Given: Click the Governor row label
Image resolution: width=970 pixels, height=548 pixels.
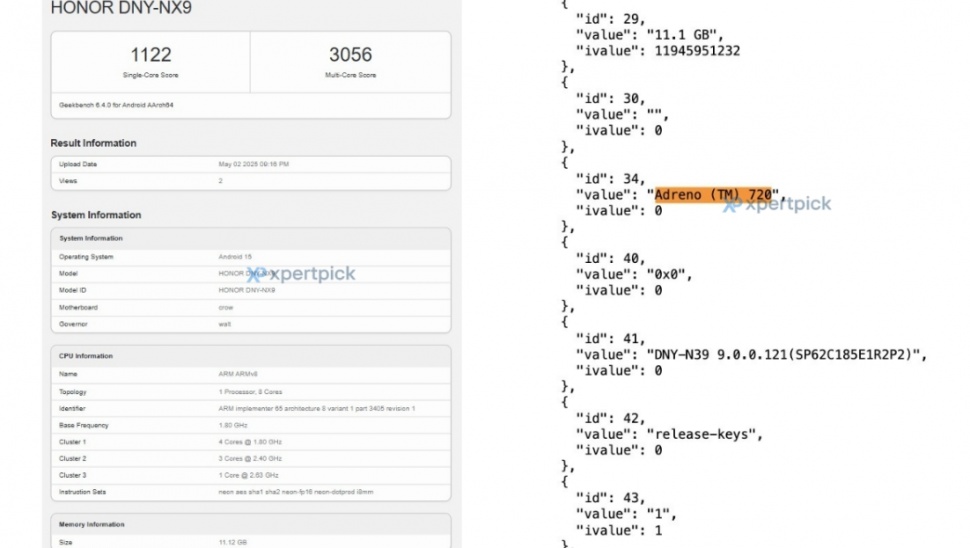Looking at the screenshot, I should pyautogui.click(x=73, y=324).
